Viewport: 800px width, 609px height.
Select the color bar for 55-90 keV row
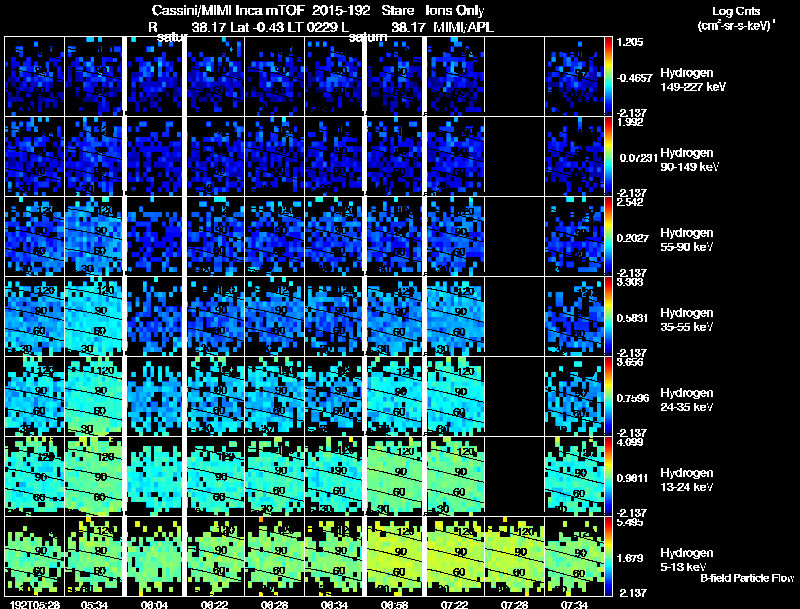tap(608, 237)
